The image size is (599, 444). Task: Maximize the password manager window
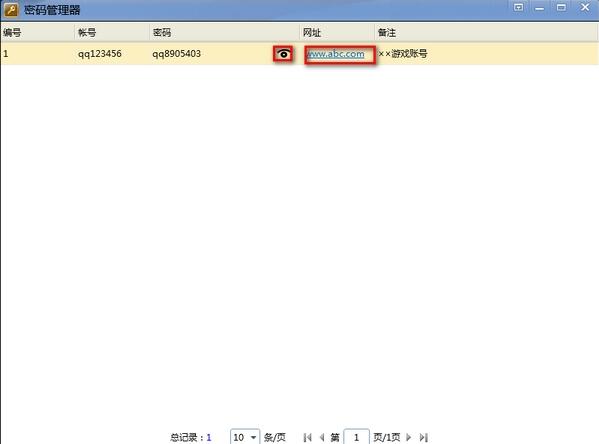pos(561,7)
